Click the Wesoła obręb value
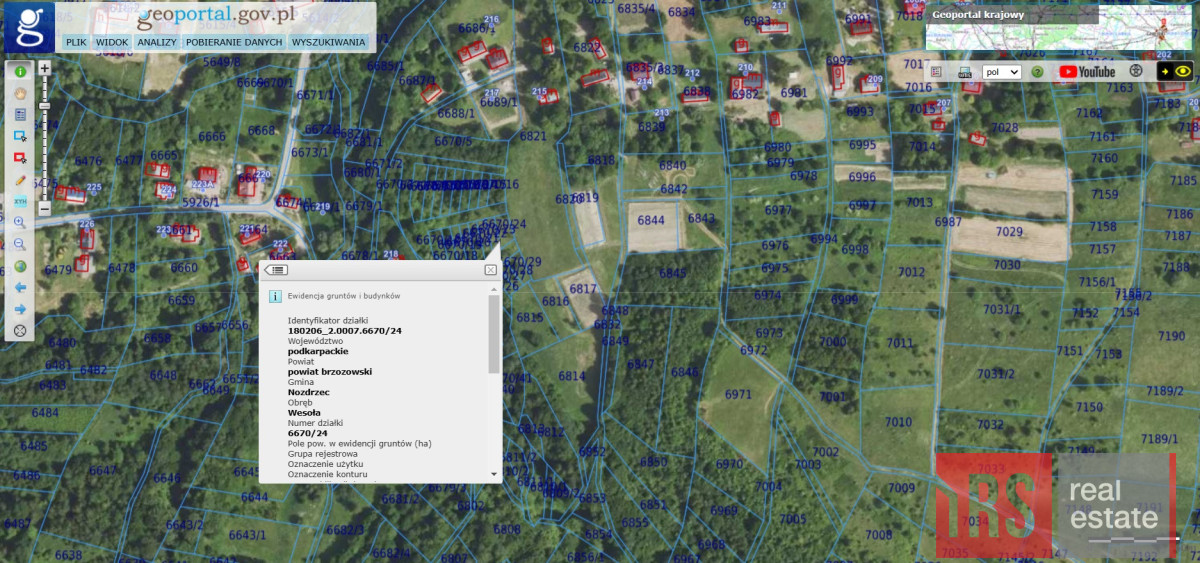The height and width of the screenshot is (563, 1200). [x=304, y=412]
